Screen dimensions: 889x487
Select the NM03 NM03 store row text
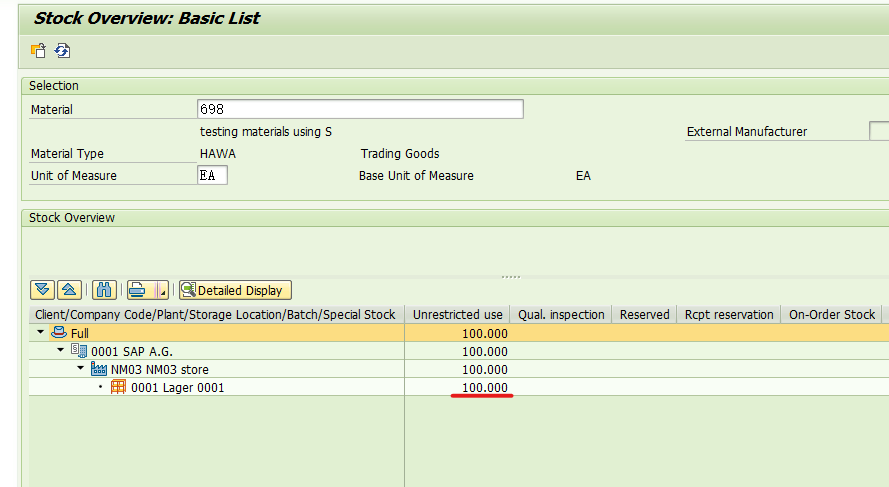pyautogui.click(x=160, y=370)
